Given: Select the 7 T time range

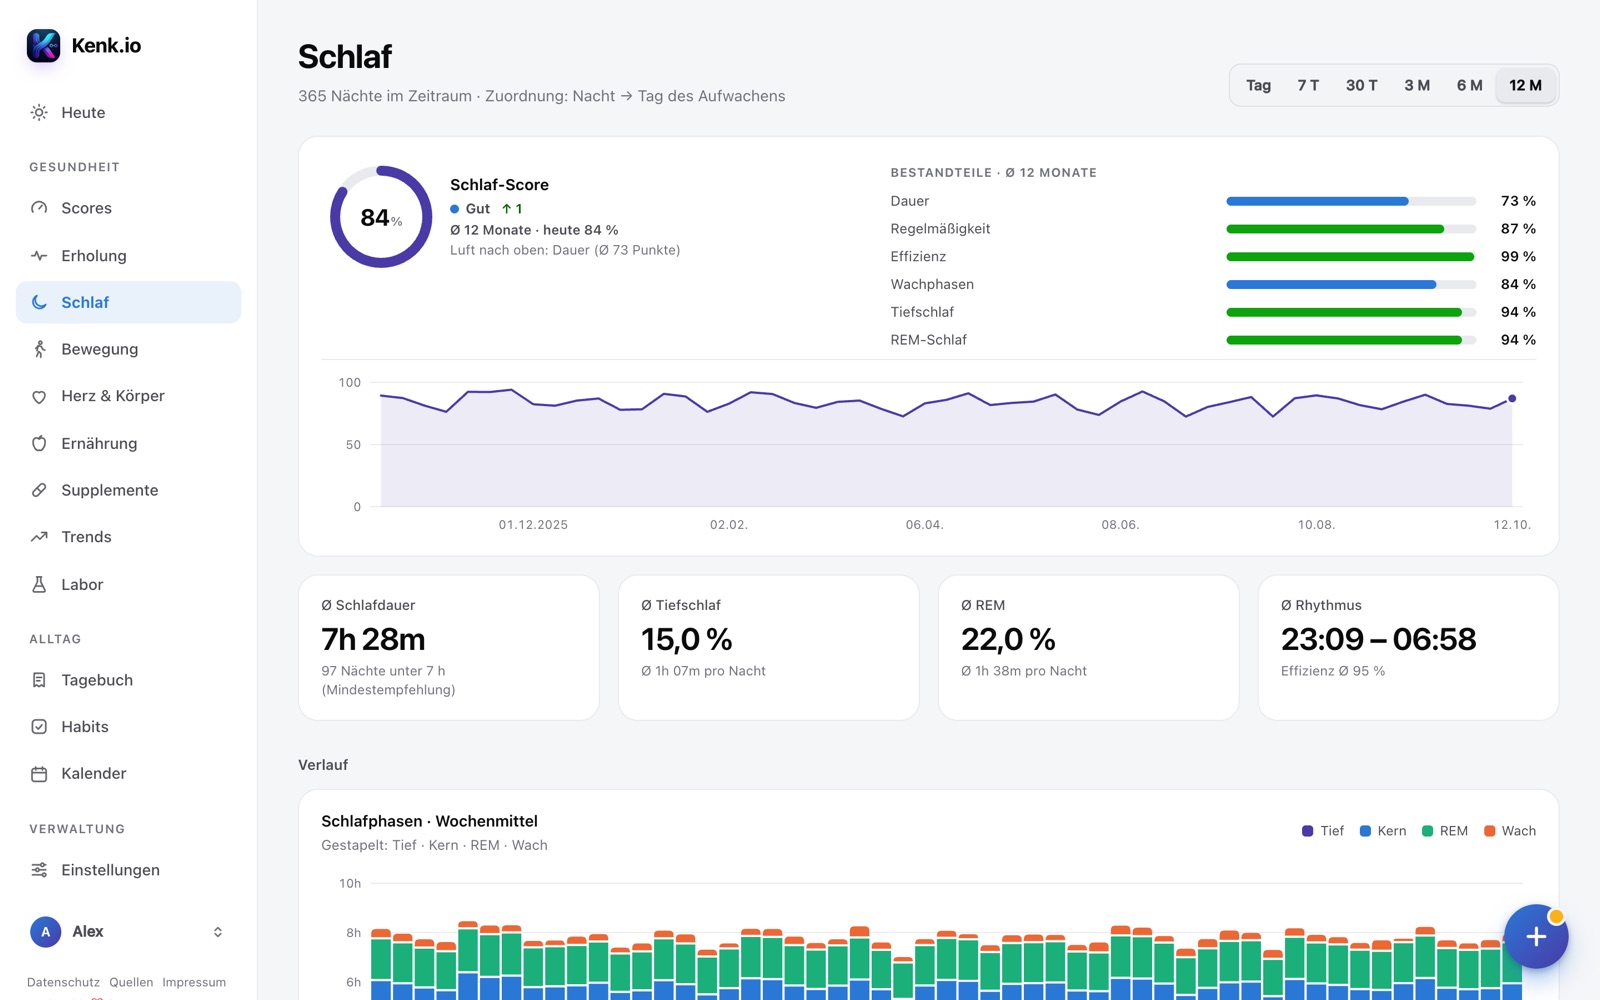Looking at the screenshot, I should point(1308,86).
